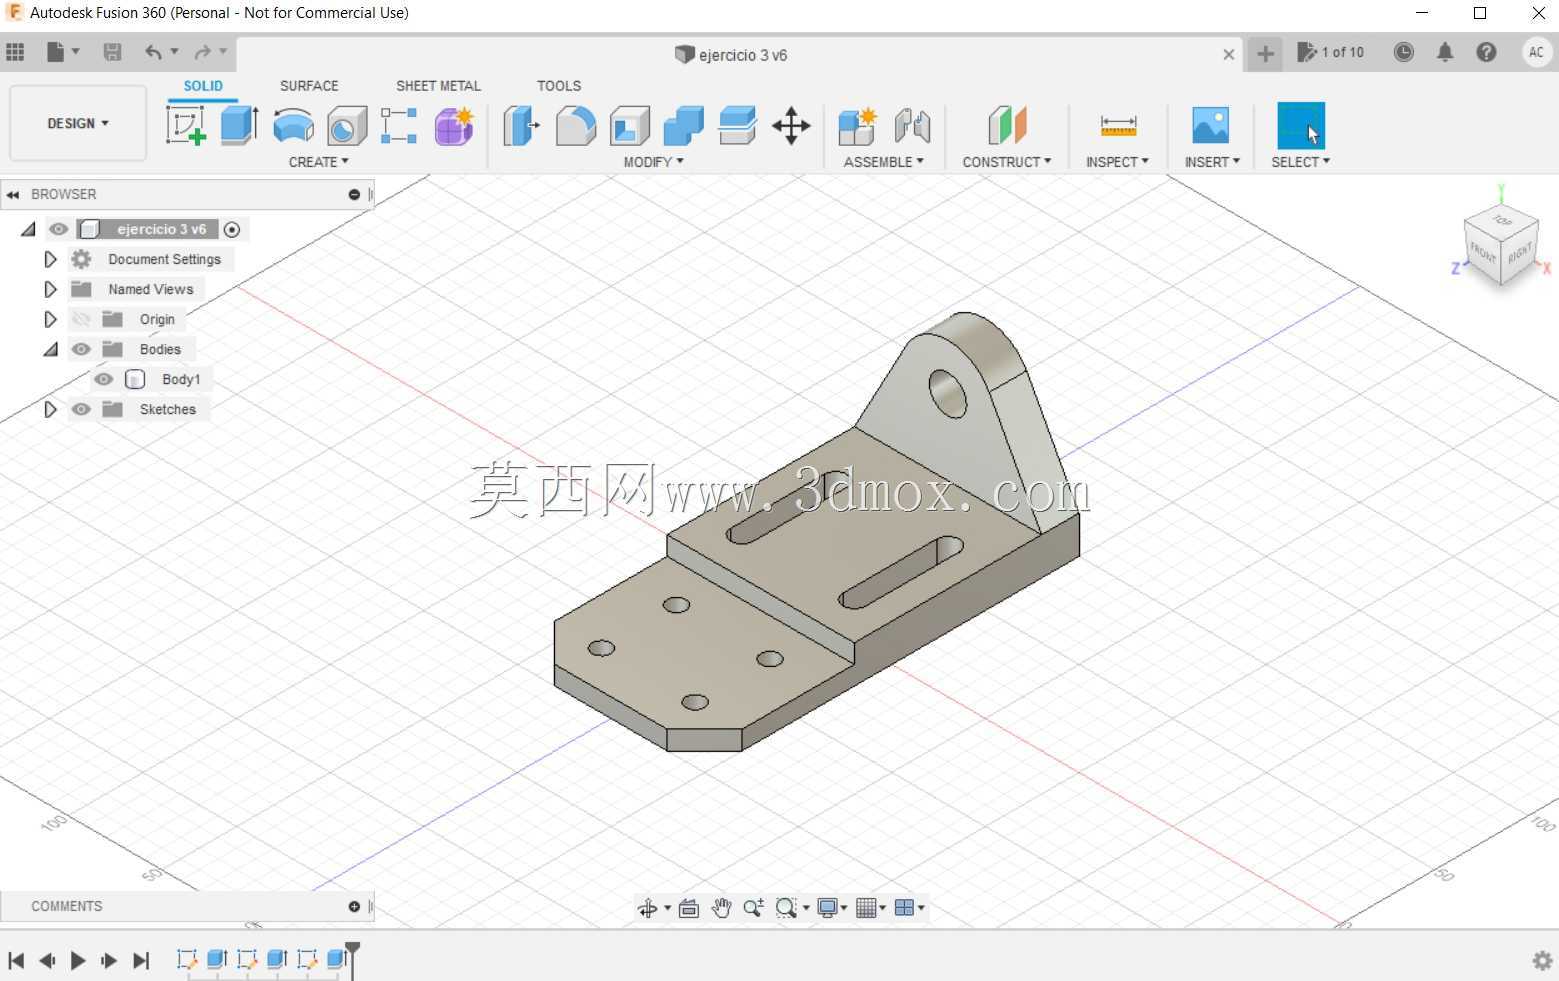This screenshot has height=981, width=1559.
Task: Select the Offset Face tool
Action: coord(737,126)
